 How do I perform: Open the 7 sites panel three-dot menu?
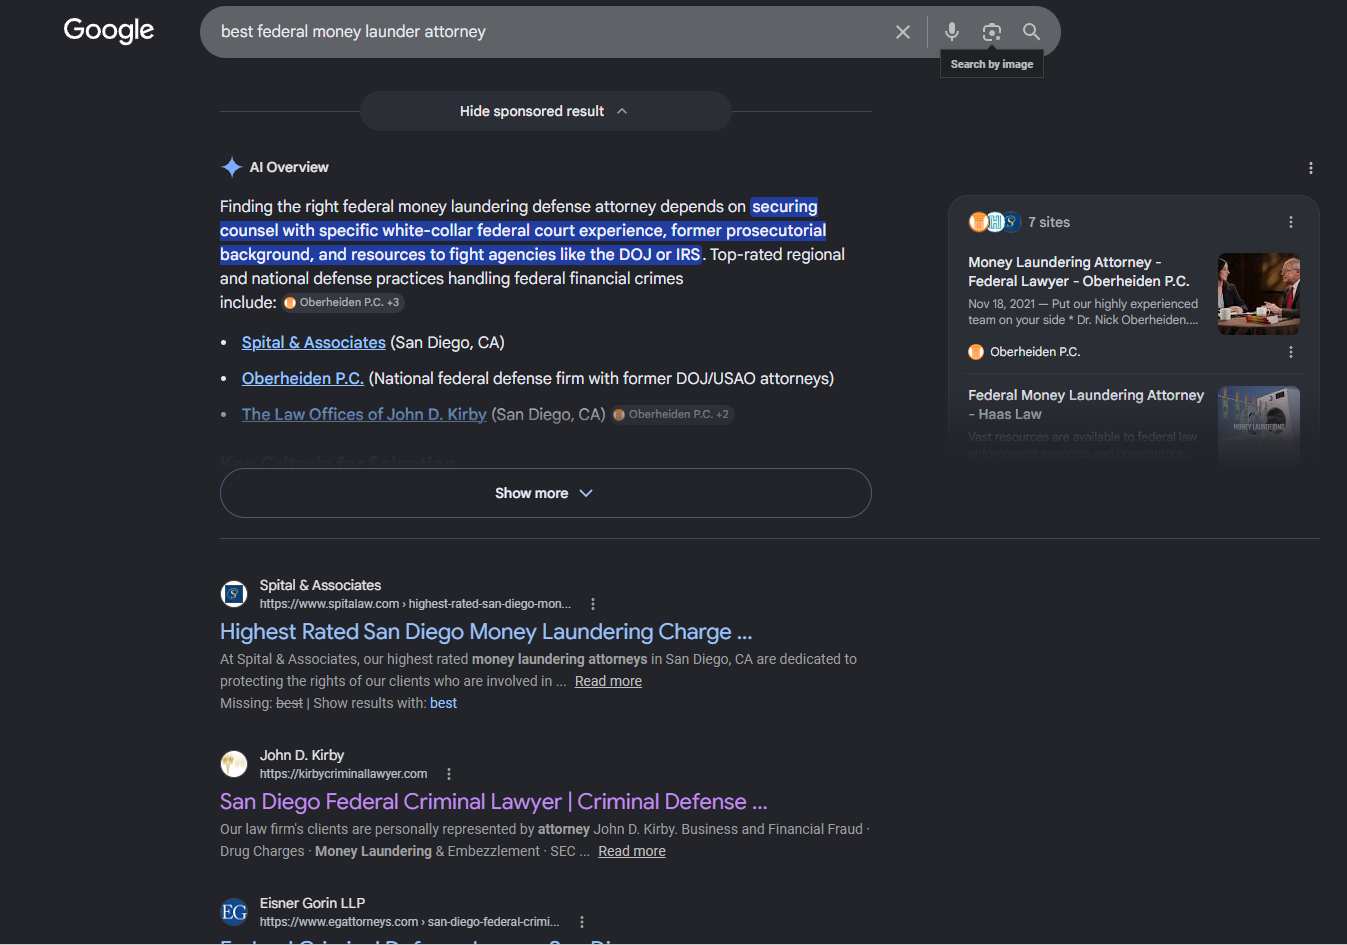point(1290,222)
